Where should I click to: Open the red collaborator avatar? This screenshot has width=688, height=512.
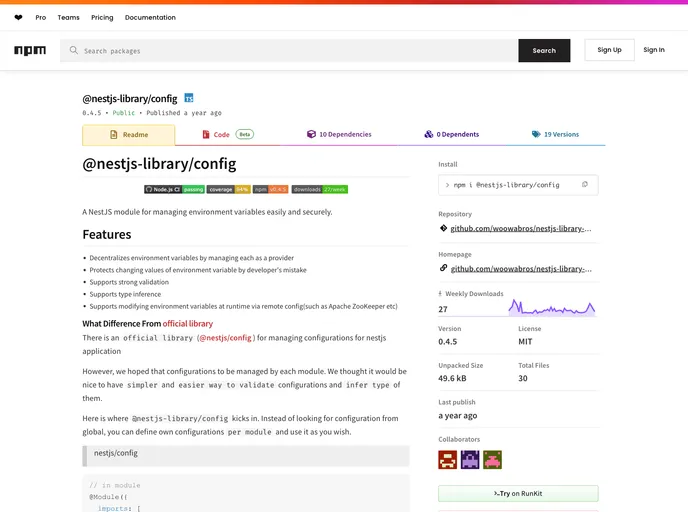448,460
